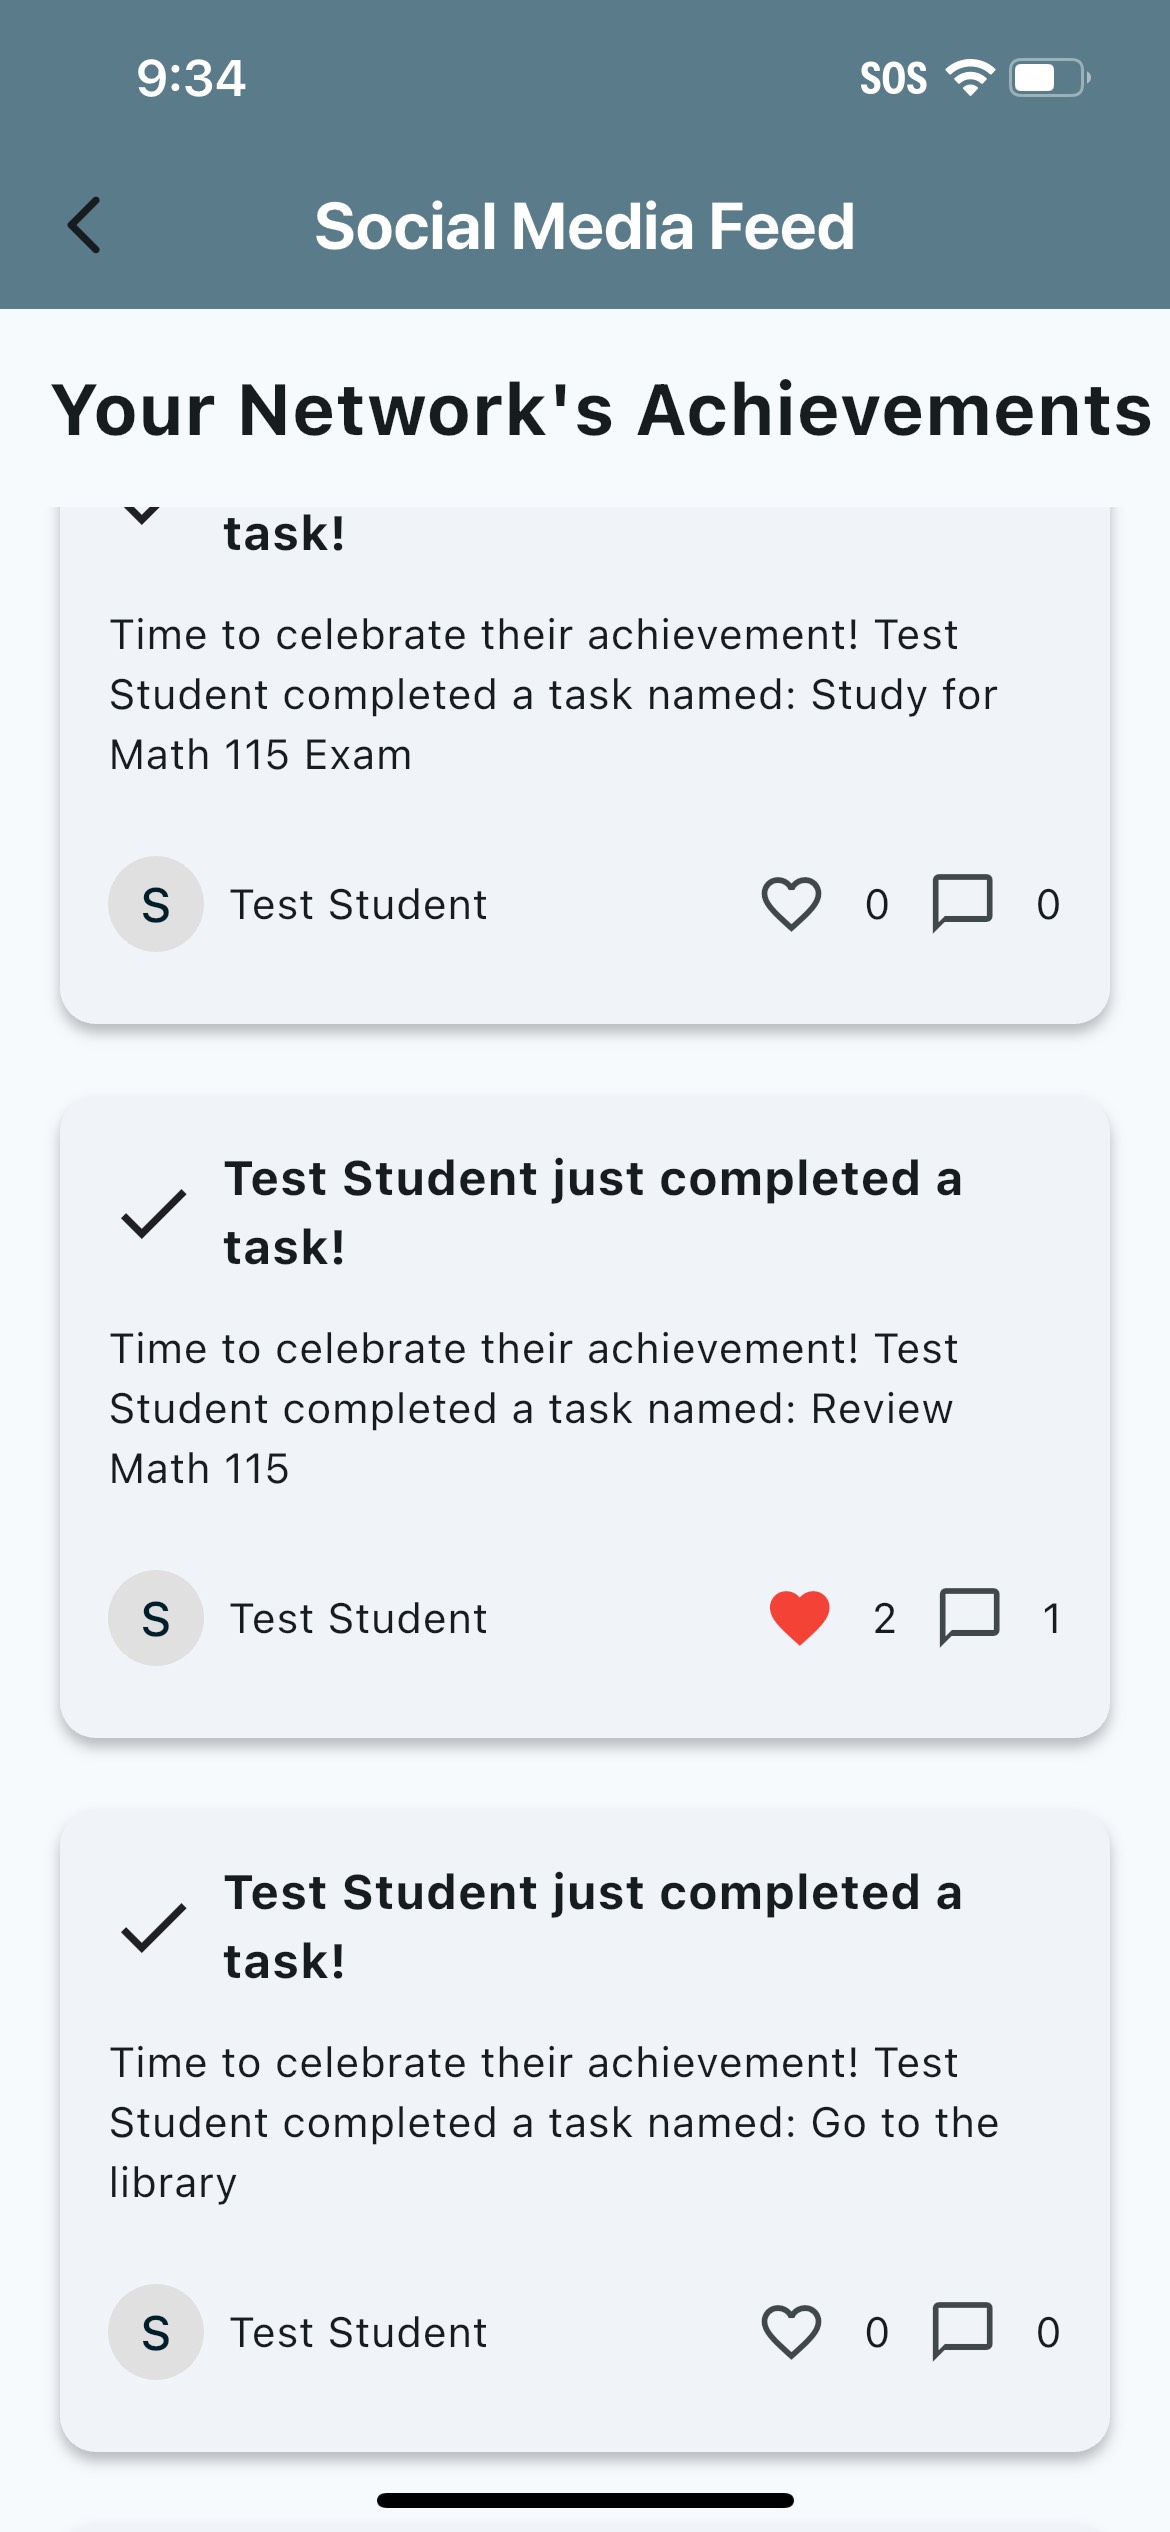Open Test Student profile from library post
Viewport: 1170px width, 2532px height.
point(358,2333)
